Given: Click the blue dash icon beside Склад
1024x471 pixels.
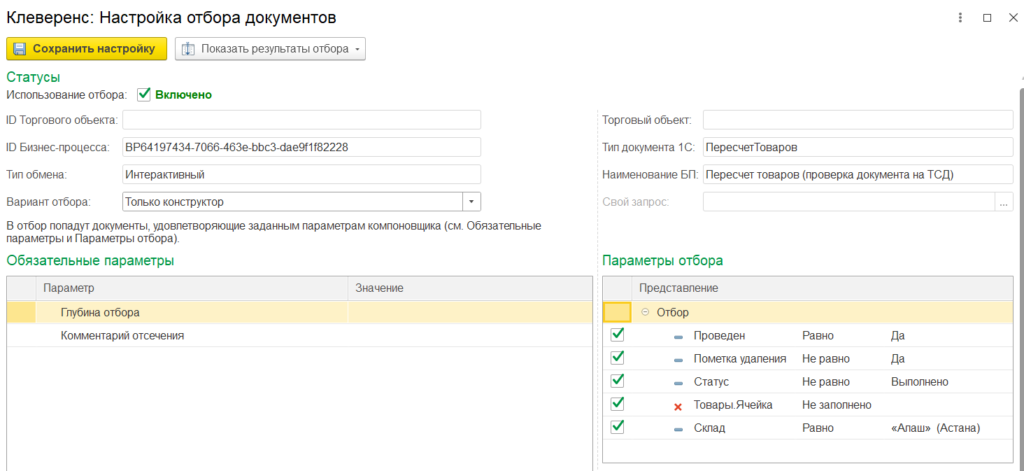Looking at the screenshot, I should click(678, 428).
